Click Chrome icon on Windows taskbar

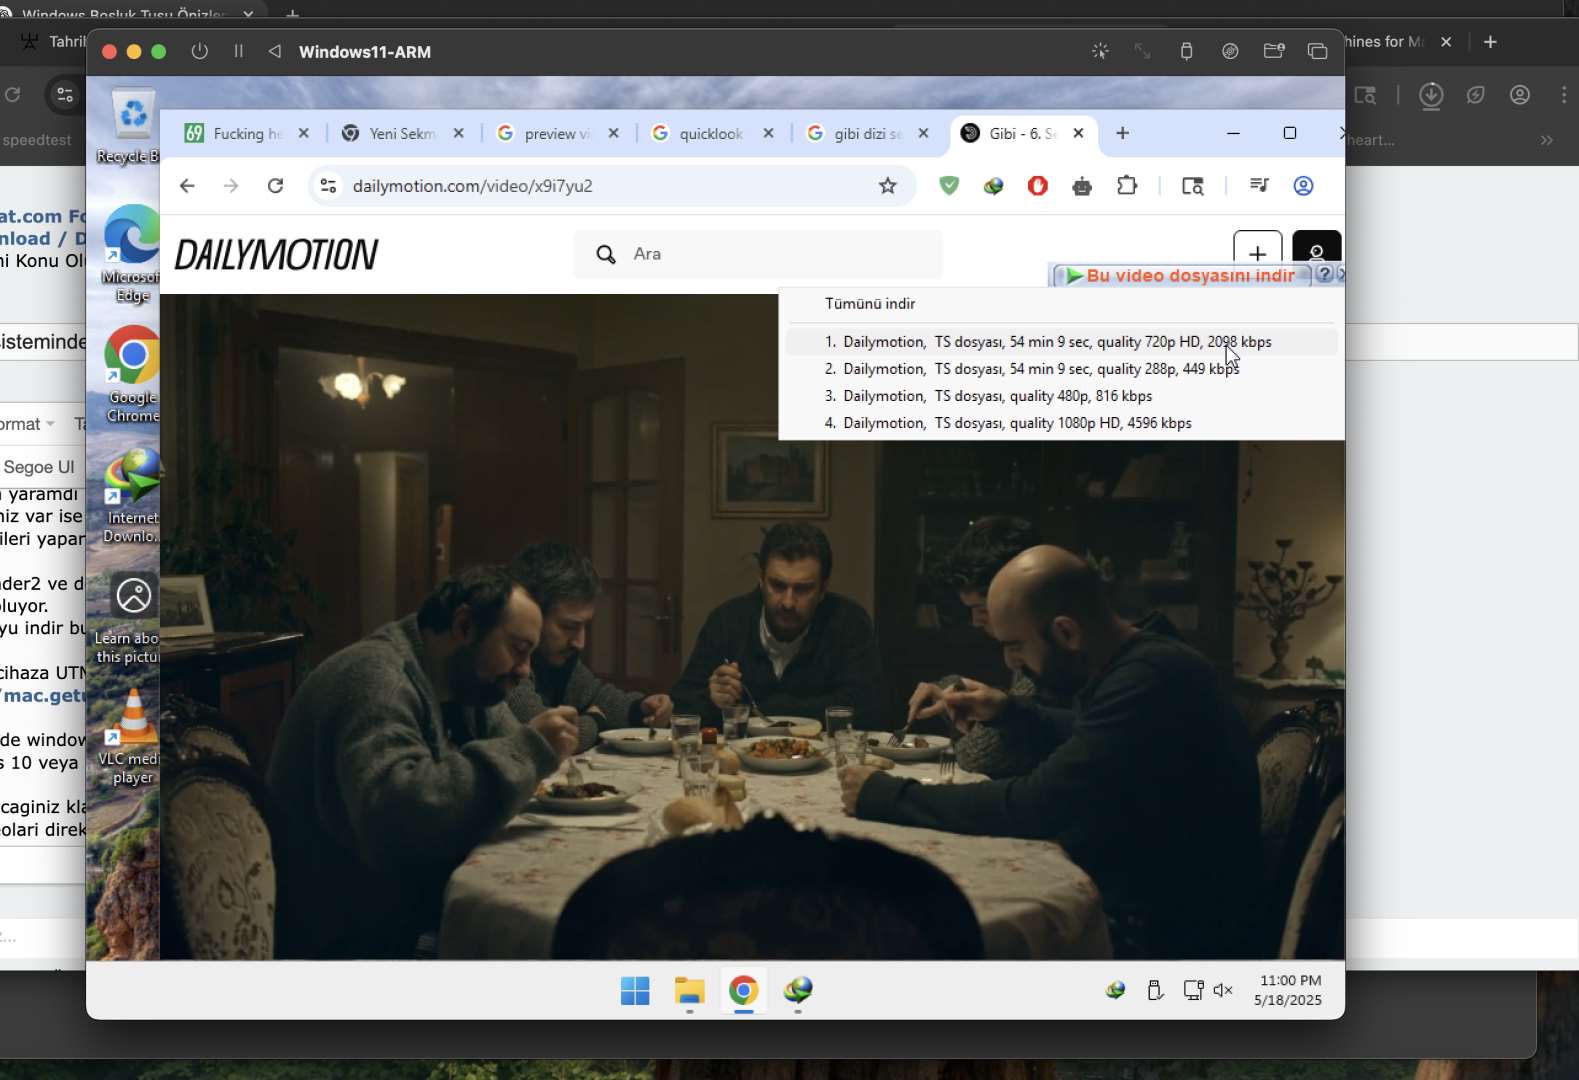pyautogui.click(x=743, y=991)
